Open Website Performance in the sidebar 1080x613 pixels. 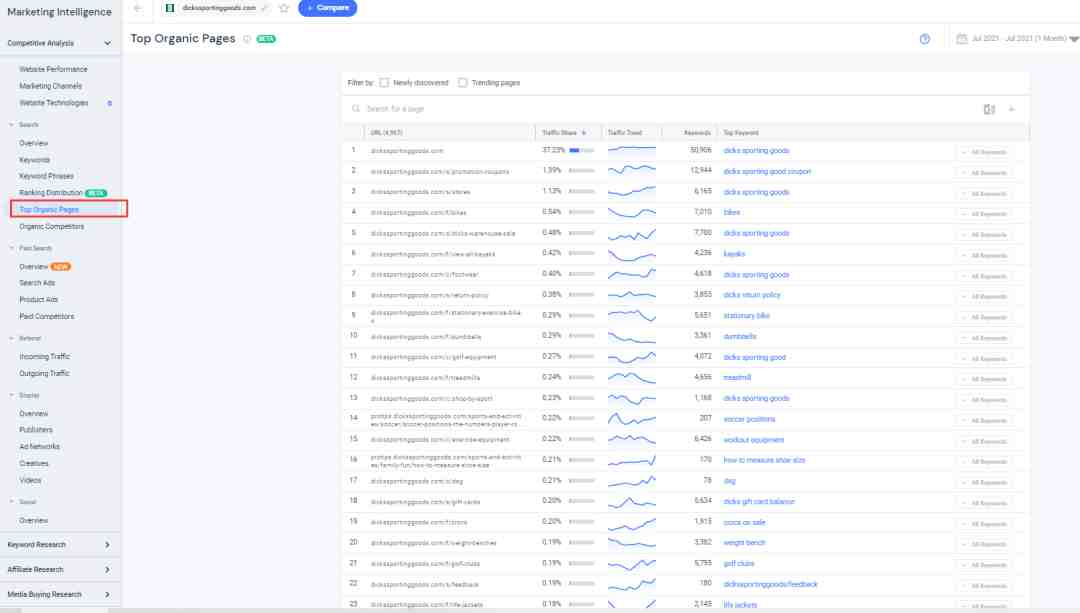click(x=54, y=70)
